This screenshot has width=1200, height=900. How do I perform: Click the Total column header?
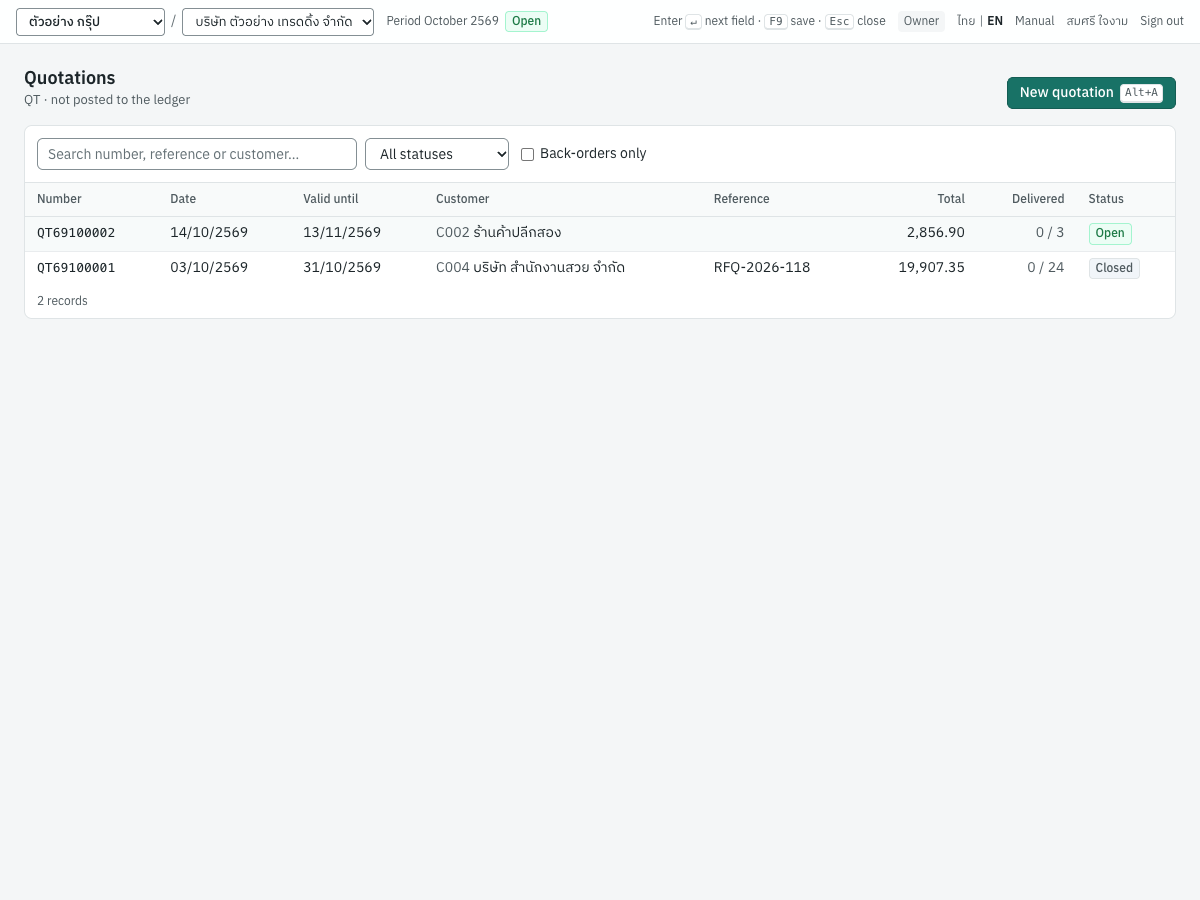(951, 199)
